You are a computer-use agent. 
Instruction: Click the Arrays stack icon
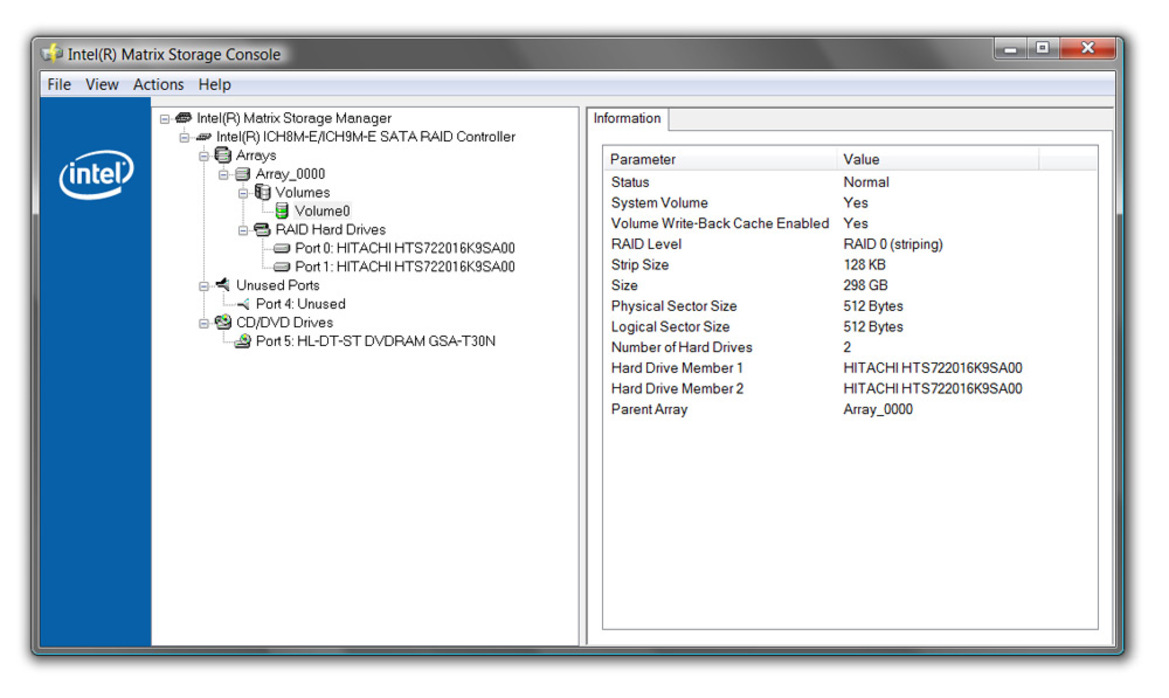(222, 155)
